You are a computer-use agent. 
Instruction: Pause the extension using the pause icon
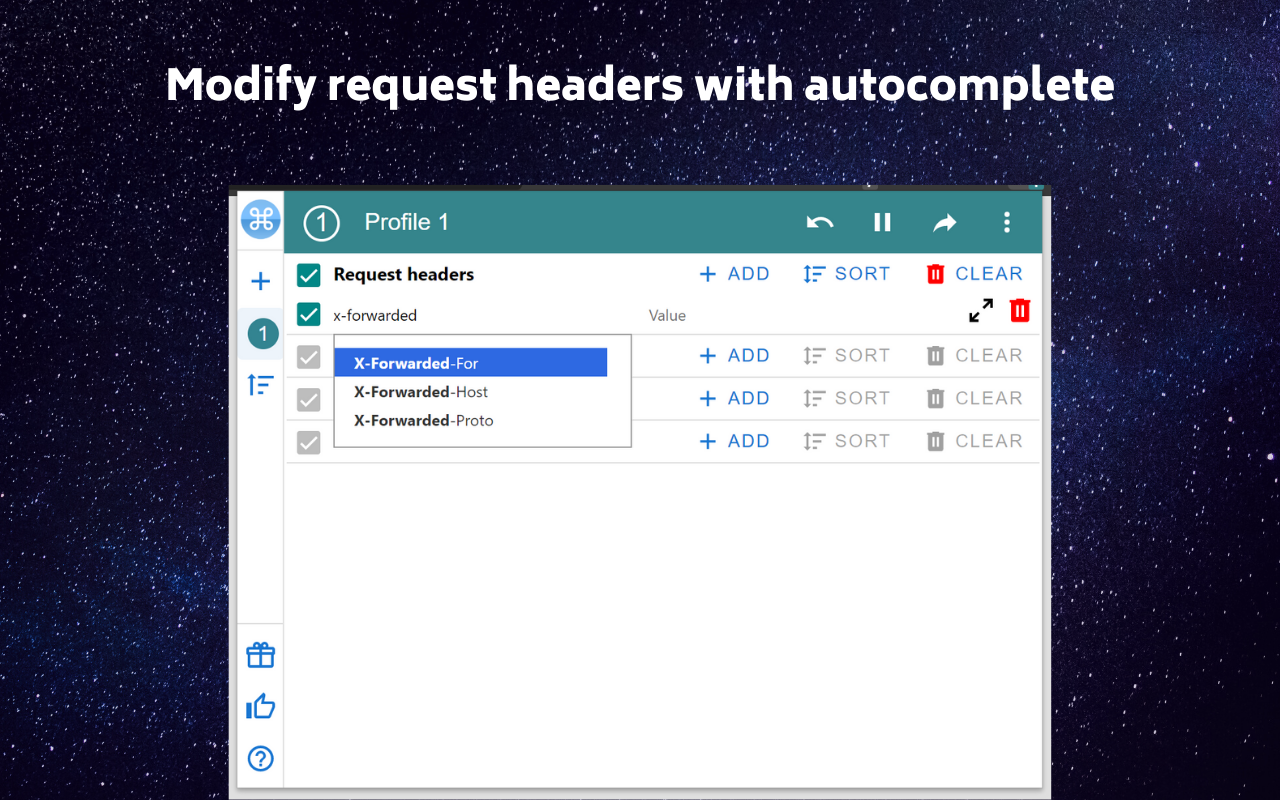[882, 222]
